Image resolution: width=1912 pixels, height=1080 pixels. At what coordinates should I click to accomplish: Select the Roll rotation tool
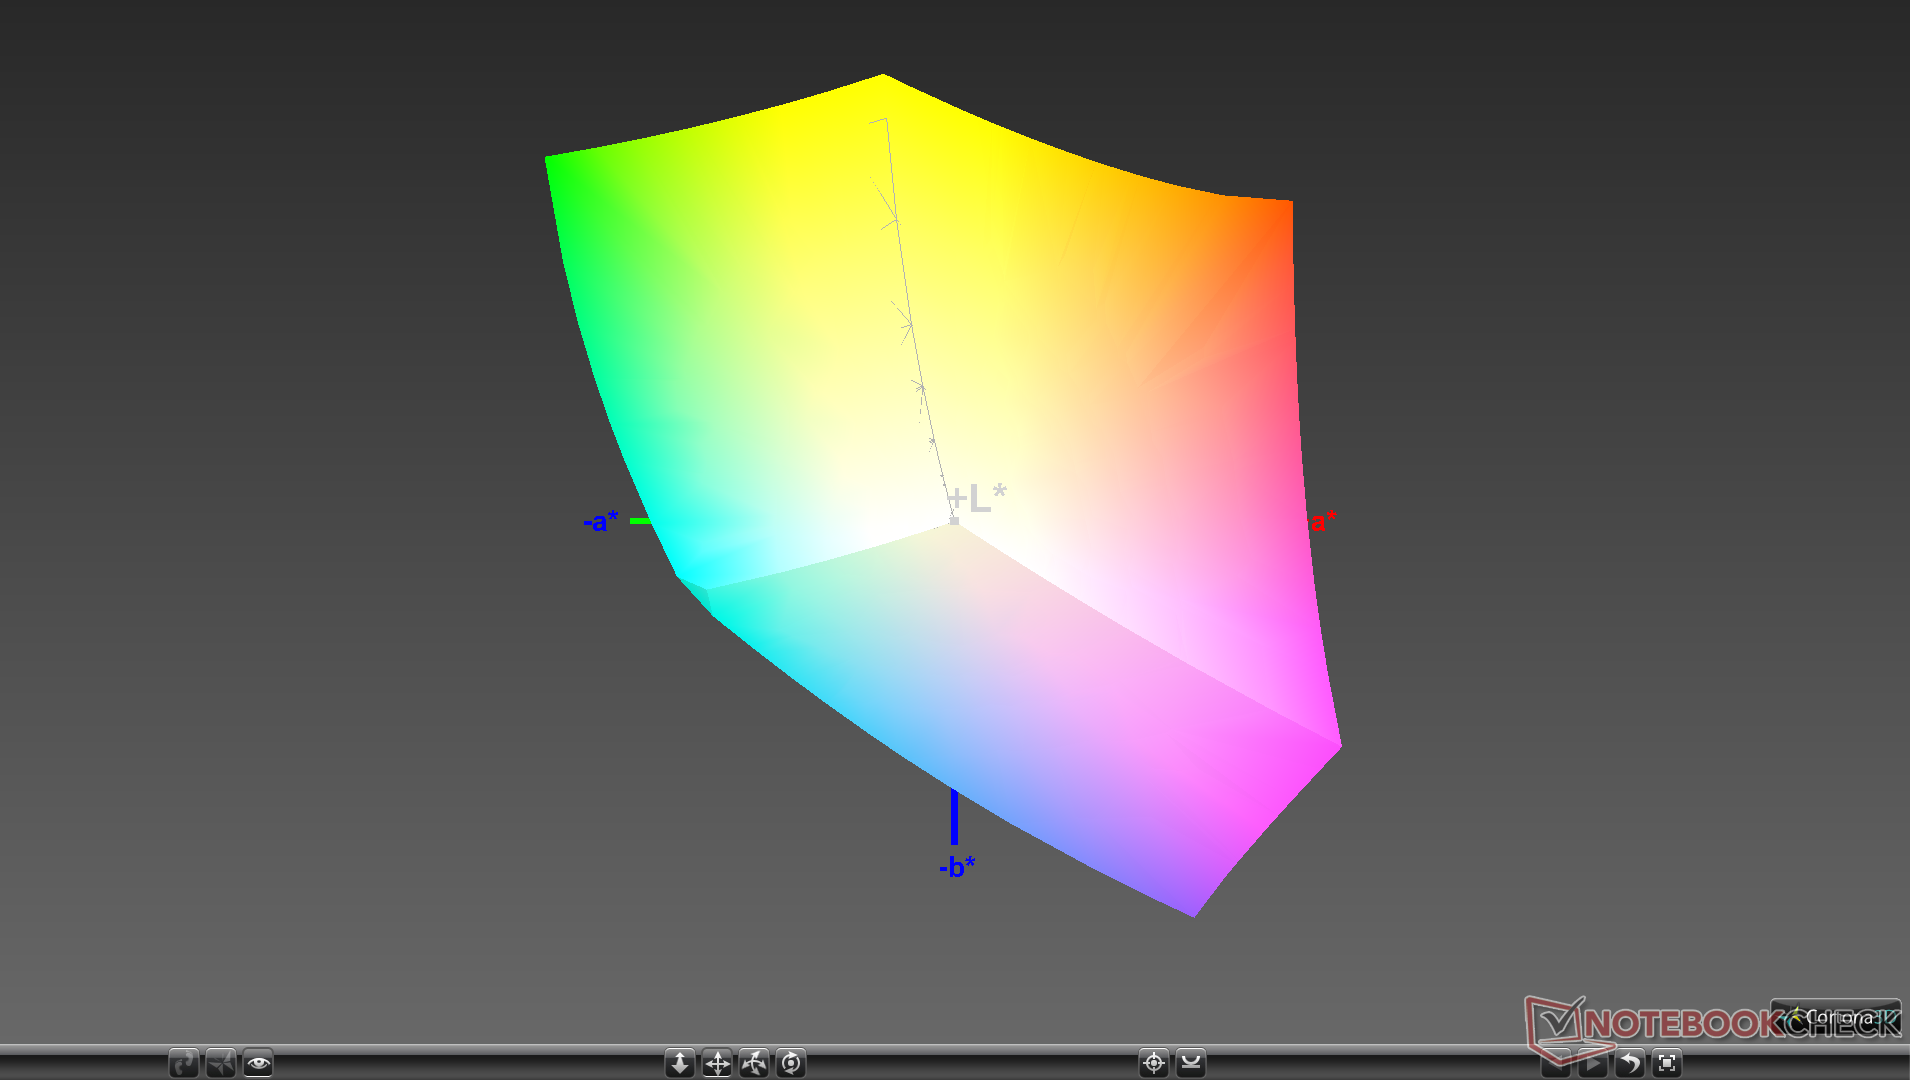pyautogui.click(x=791, y=1063)
